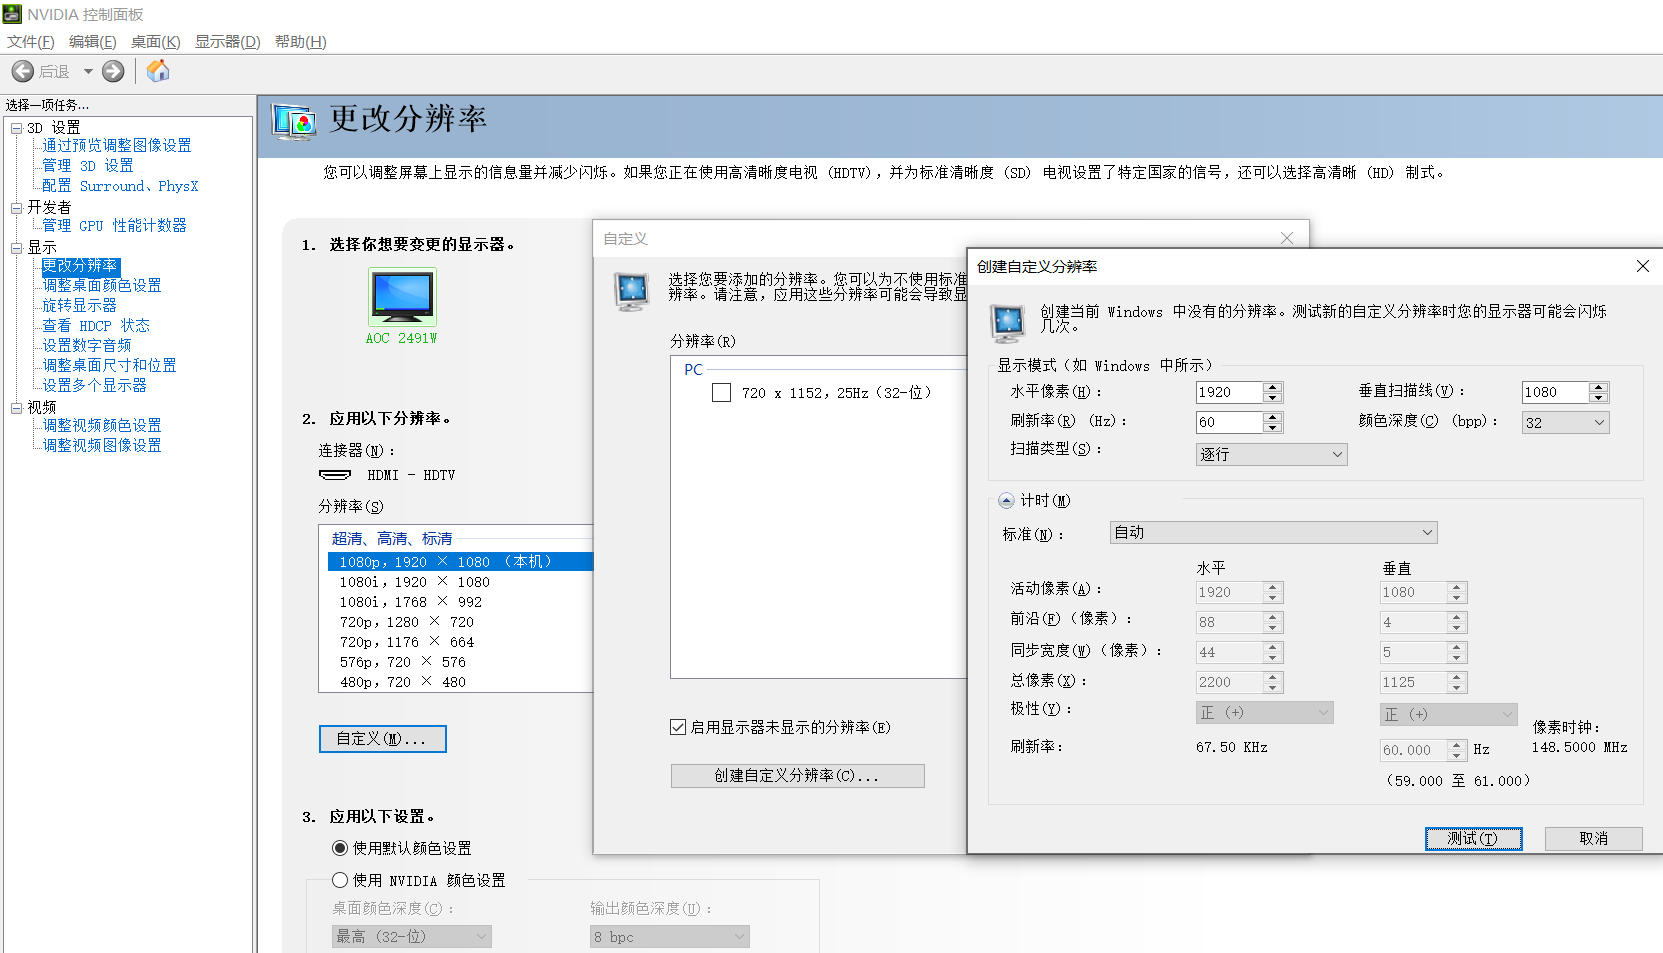Tick the 720 x 1152, 25Hz checkbox
The height and width of the screenshot is (953, 1663).
721,393
